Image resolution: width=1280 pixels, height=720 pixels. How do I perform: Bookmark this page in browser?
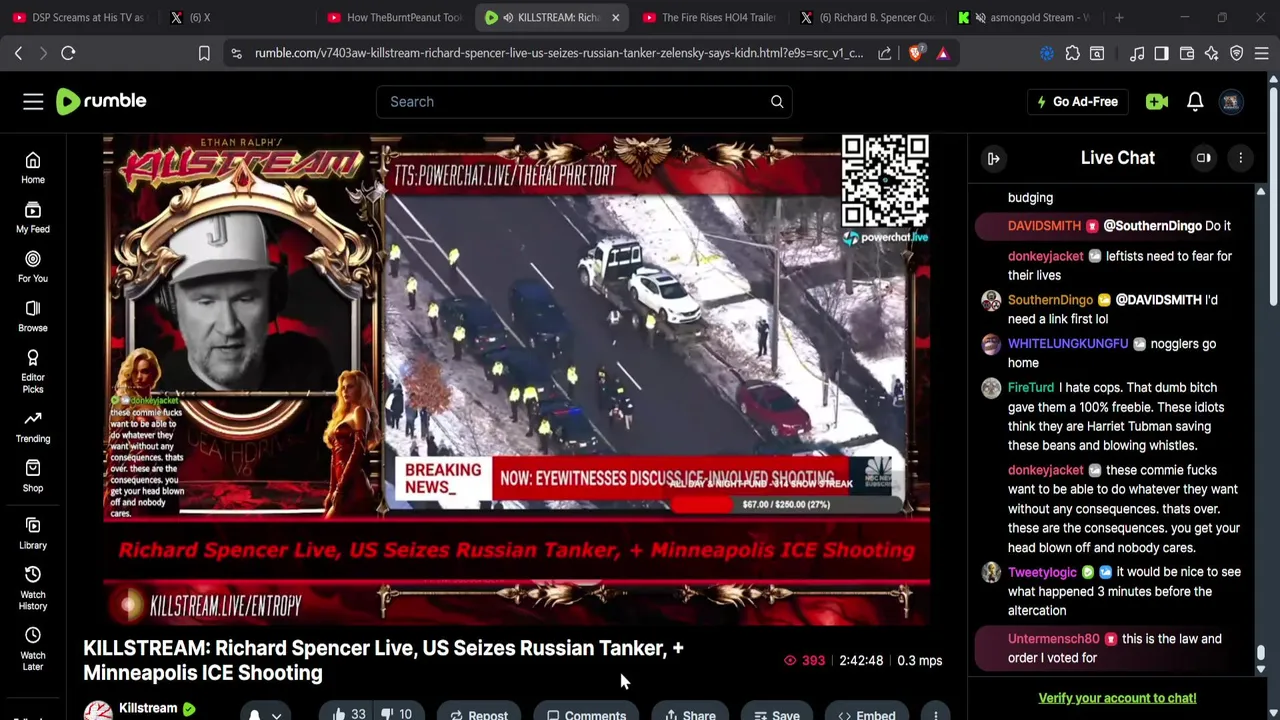(204, 53)
